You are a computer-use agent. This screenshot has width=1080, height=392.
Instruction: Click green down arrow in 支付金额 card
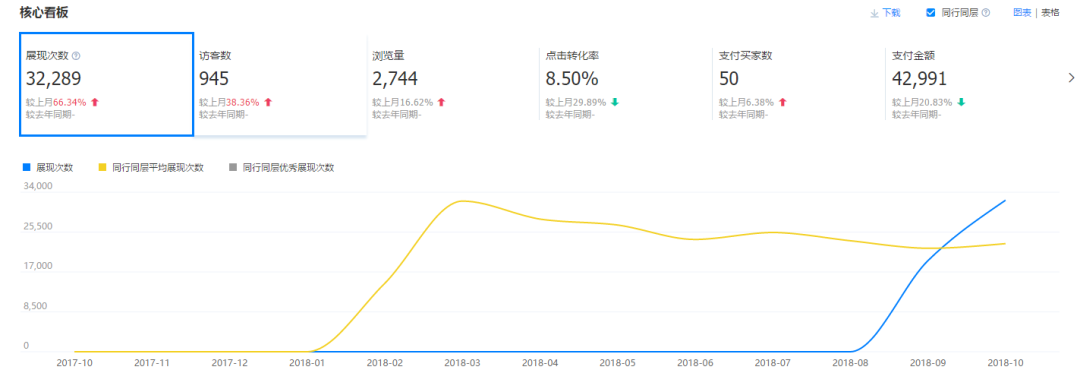961,102
